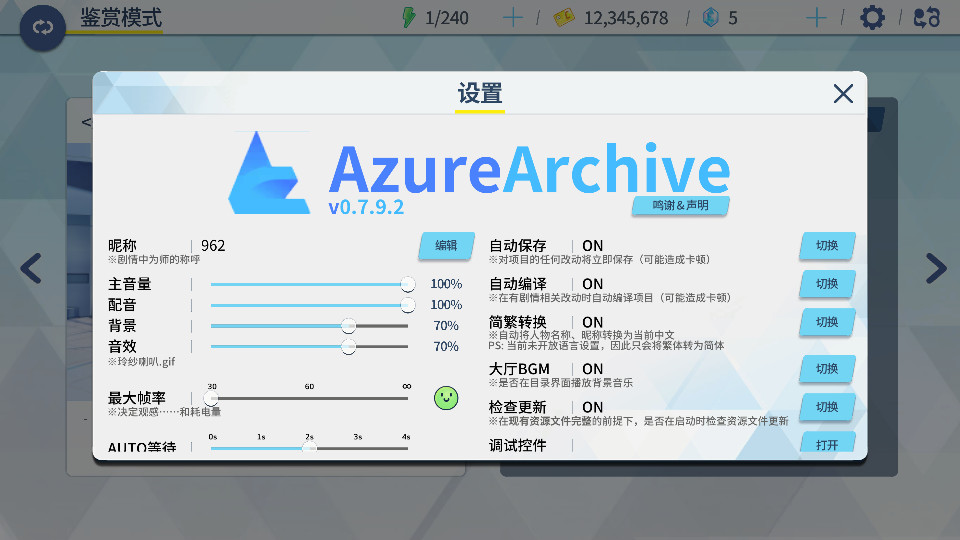
Task: Click the 100% value beside 配音
Action: (x=446, y=305)
